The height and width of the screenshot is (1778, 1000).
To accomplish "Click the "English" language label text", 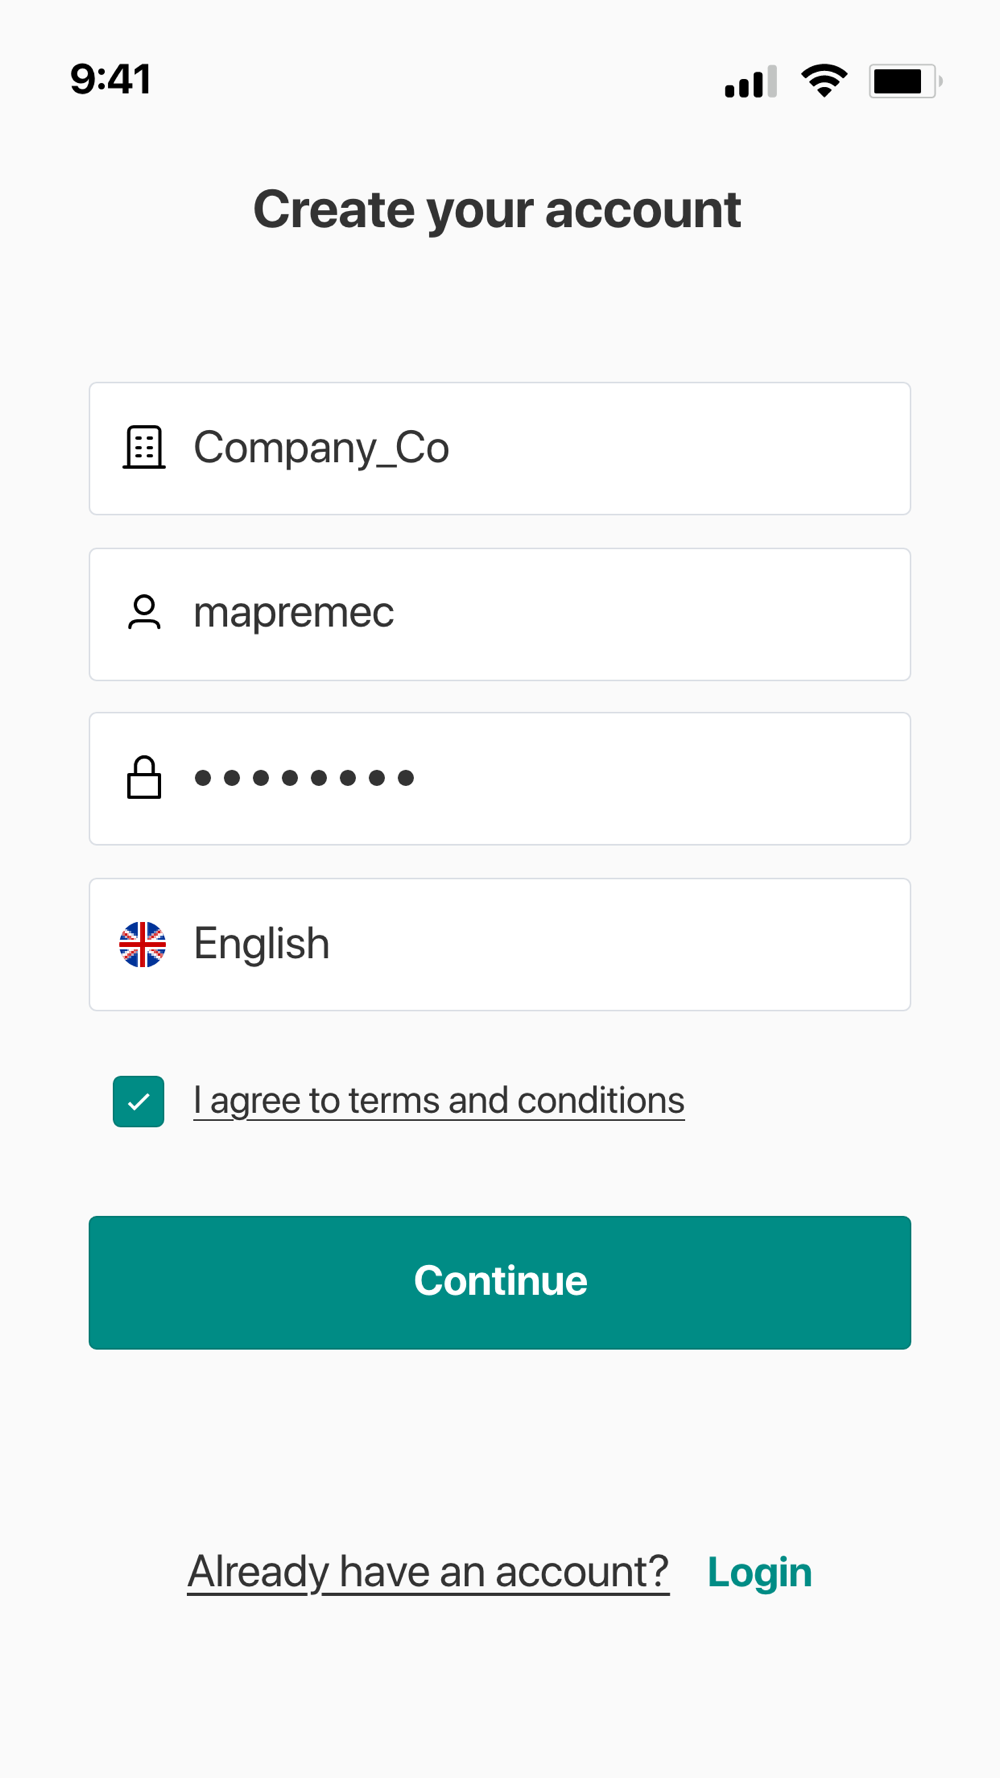I will [x=261, y=944].
